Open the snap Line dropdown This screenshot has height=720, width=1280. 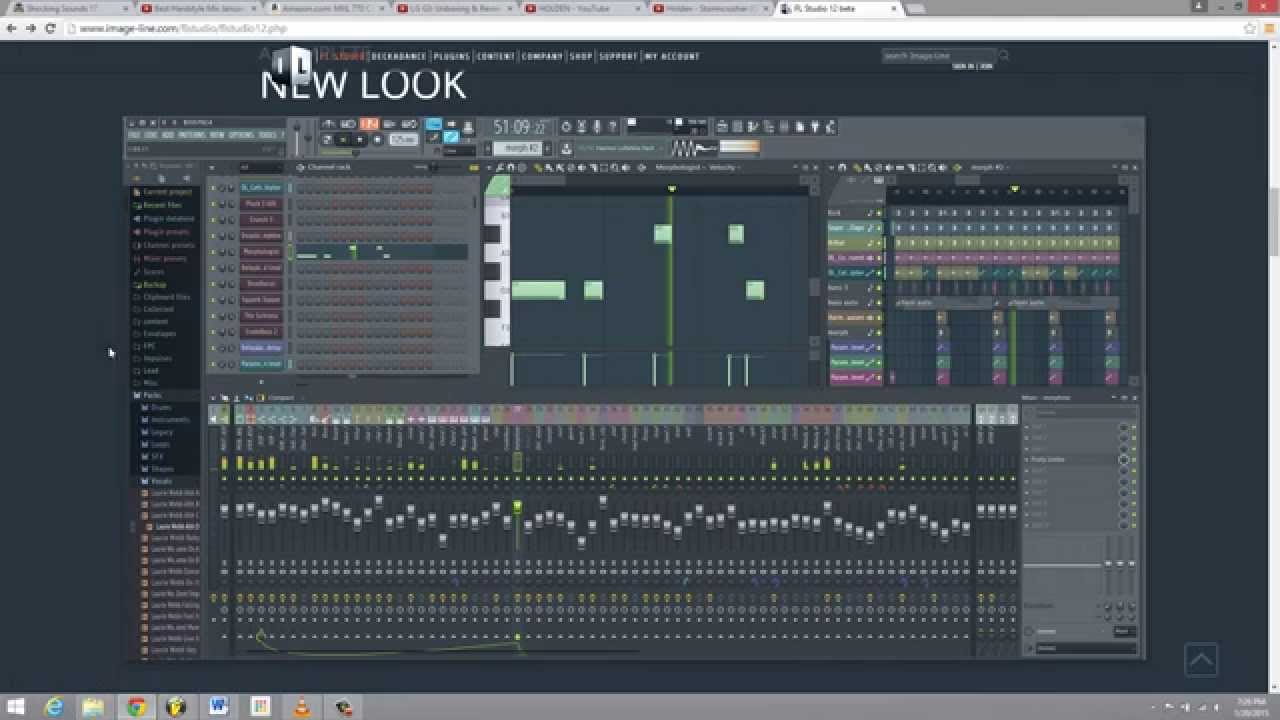pyautogui.click(x=459, y=151)
